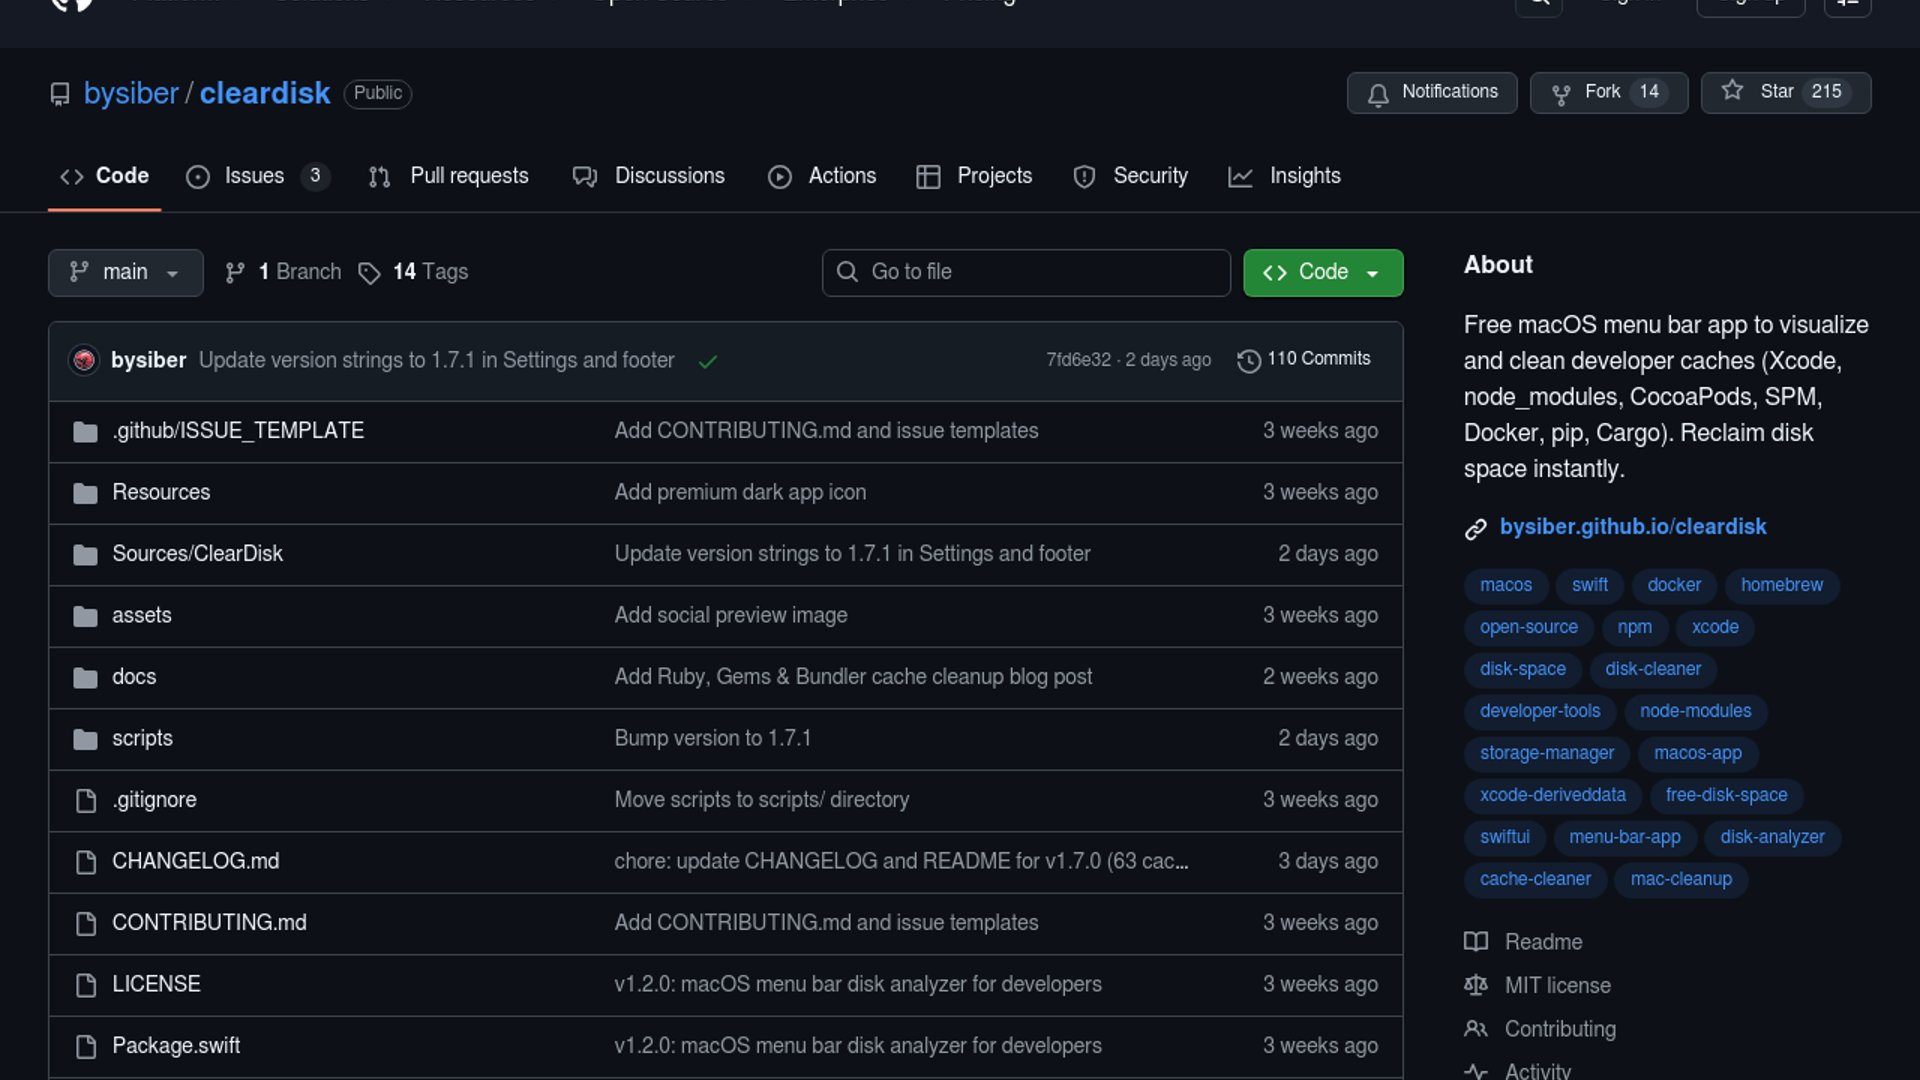The width and height of the screenshot is (1920, 1080).
Task: Open commit history clock icon
Action: pos(1248,360)
